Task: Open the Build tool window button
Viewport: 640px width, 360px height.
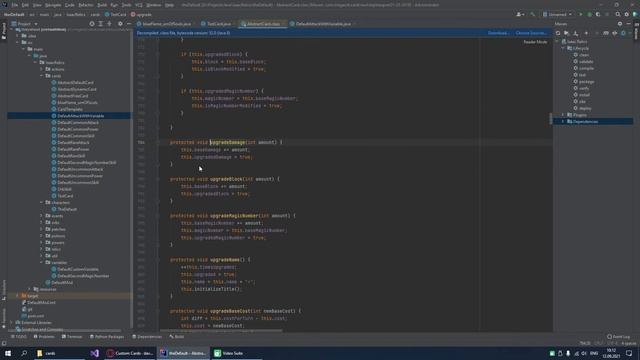Action: click(177, 337)
